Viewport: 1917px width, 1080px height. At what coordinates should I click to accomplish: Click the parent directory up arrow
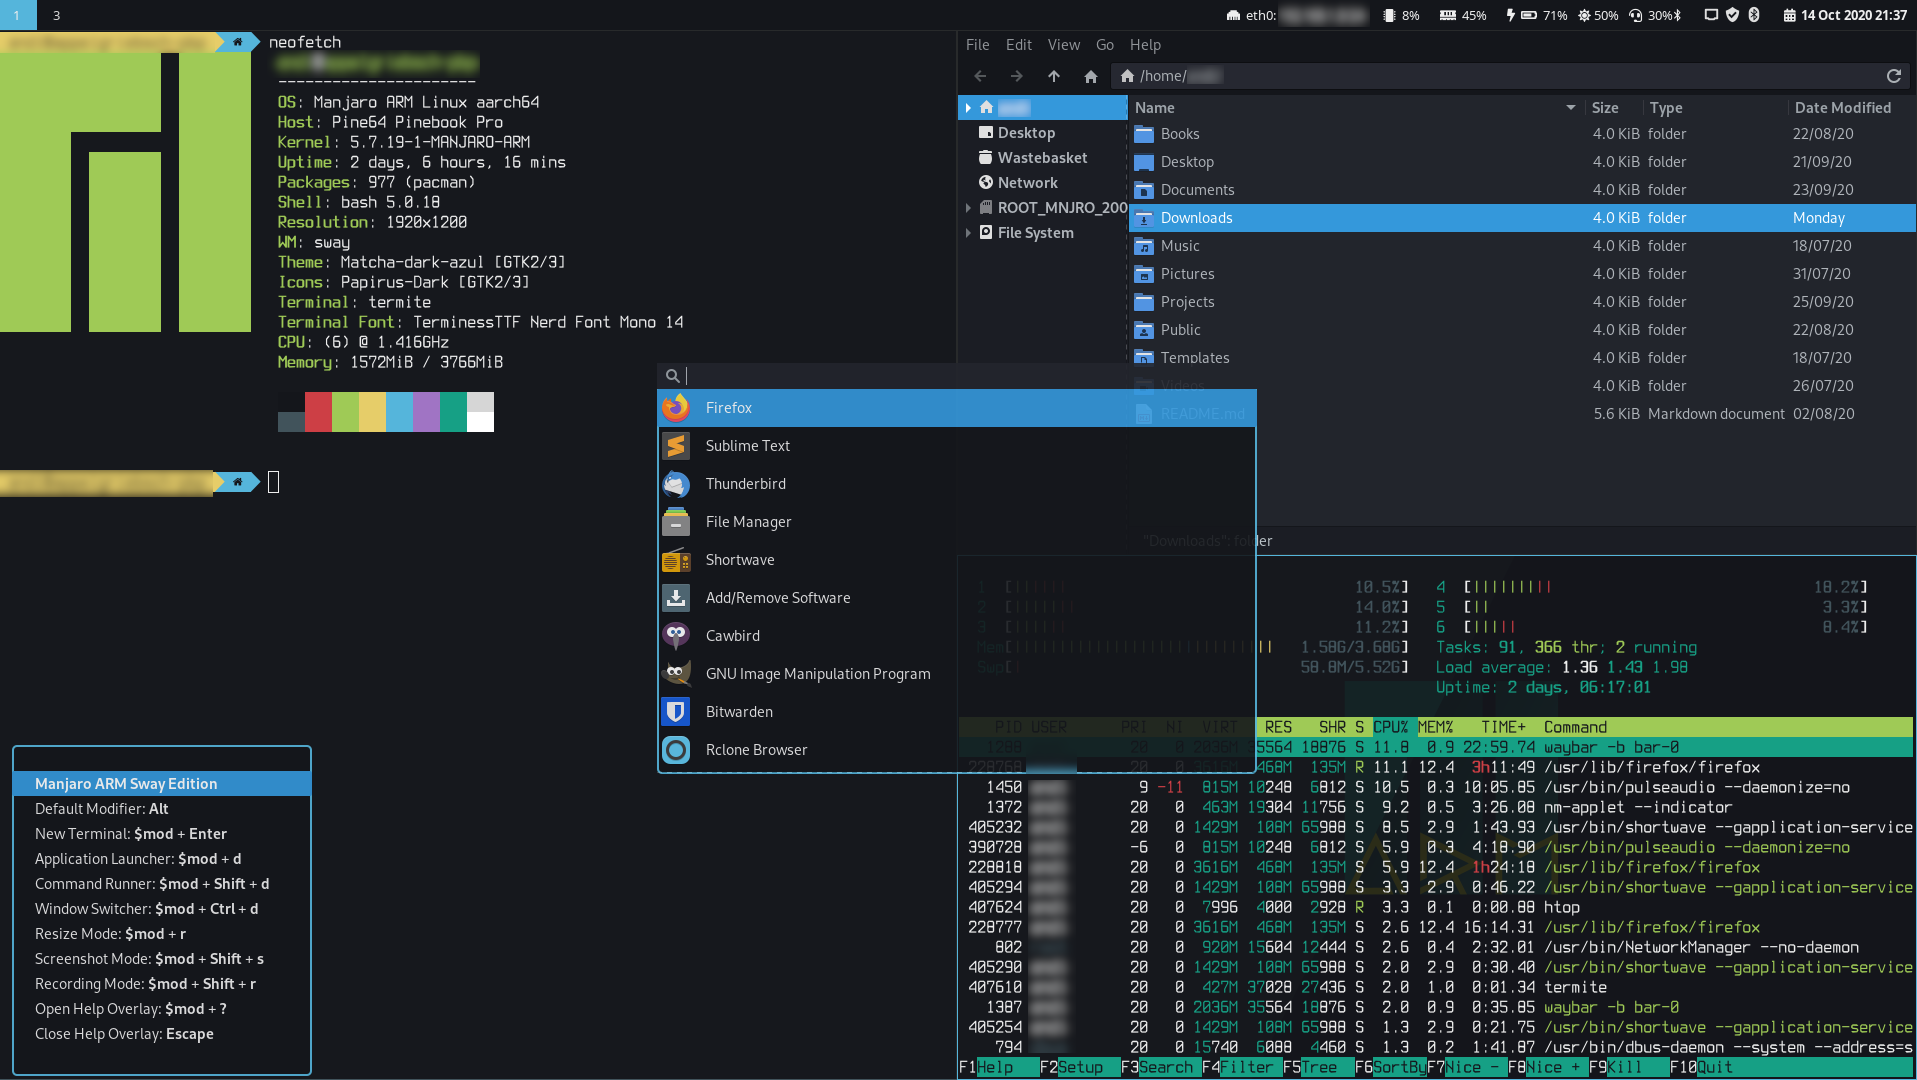[1053, 76]
